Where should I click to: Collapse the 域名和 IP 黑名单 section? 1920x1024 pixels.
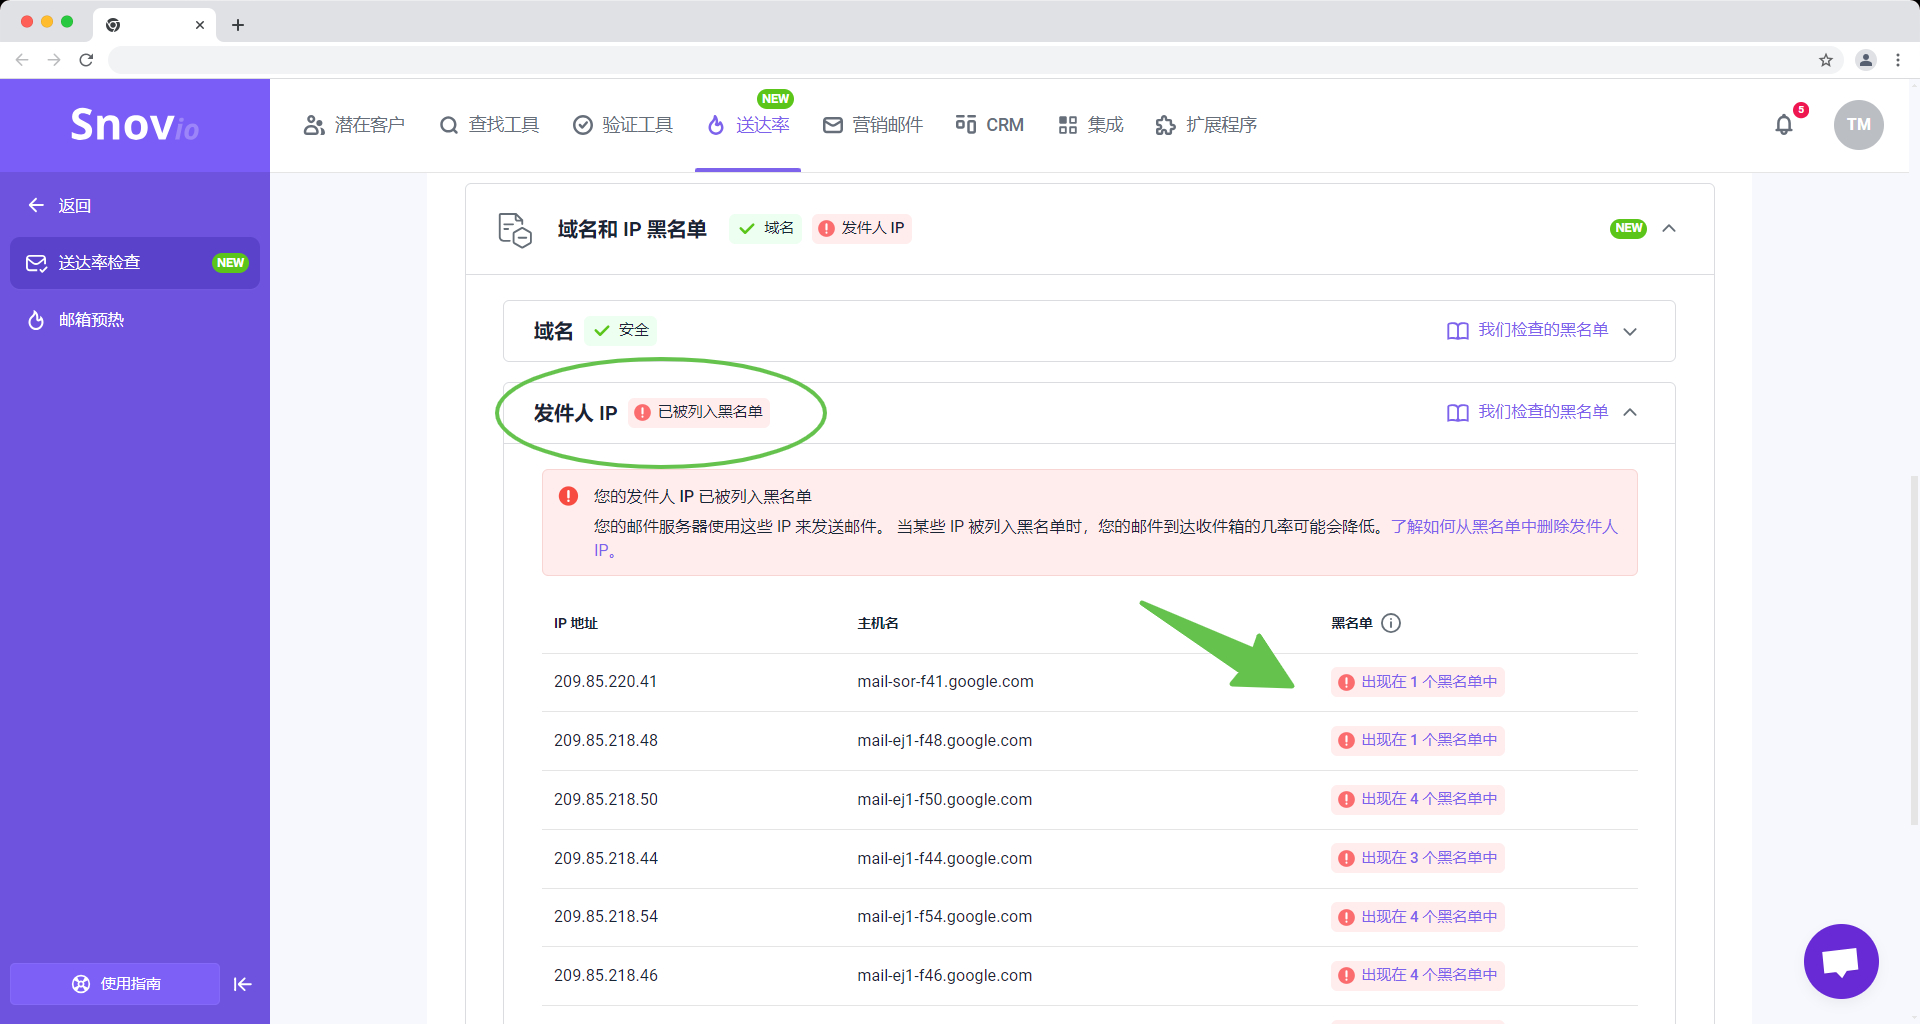click(1669, 228)
